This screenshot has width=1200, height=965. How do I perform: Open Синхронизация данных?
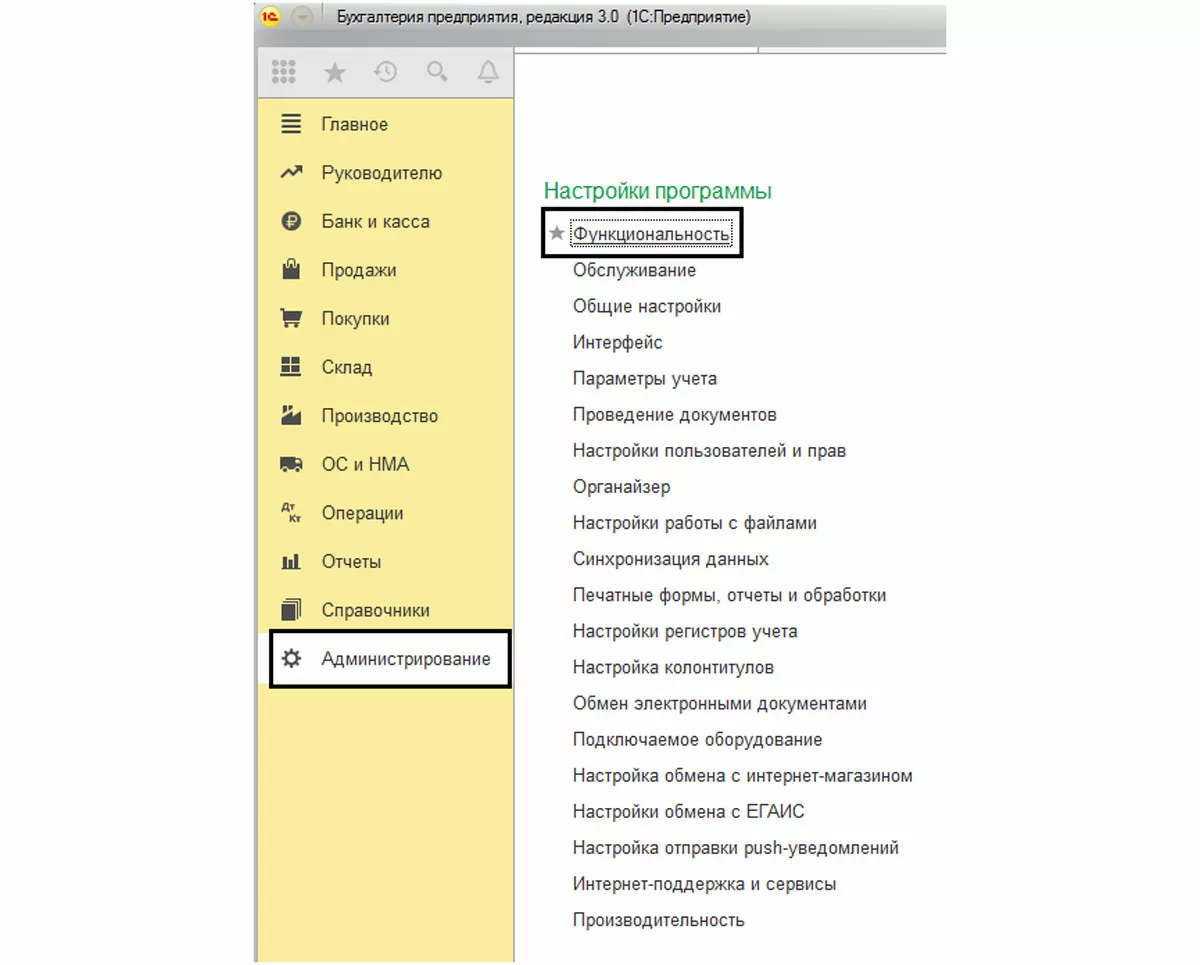point(670,559)
